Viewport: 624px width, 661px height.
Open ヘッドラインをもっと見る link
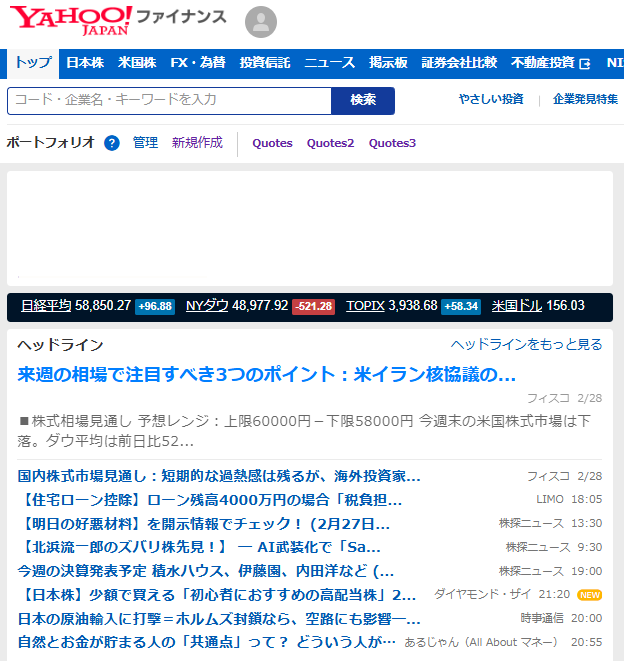[526, 345]
